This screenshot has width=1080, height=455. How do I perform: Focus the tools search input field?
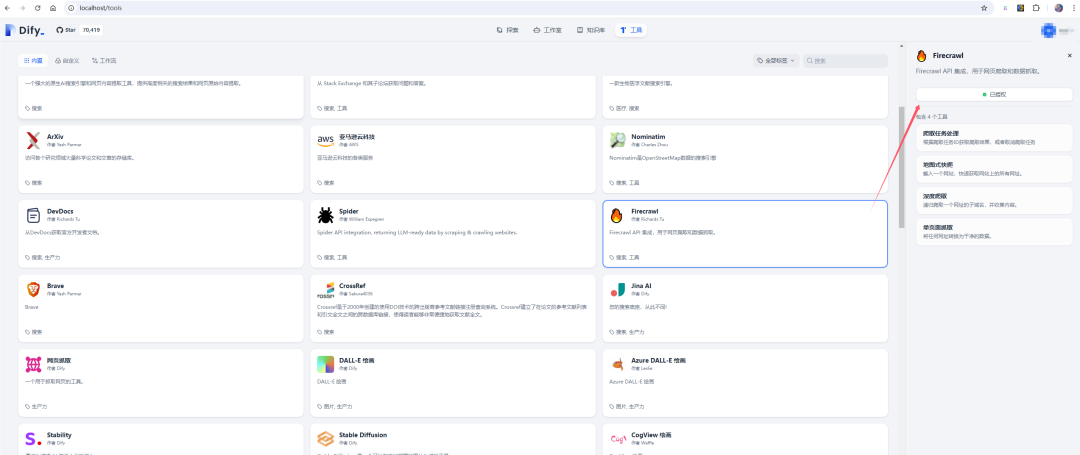(845, 61)
